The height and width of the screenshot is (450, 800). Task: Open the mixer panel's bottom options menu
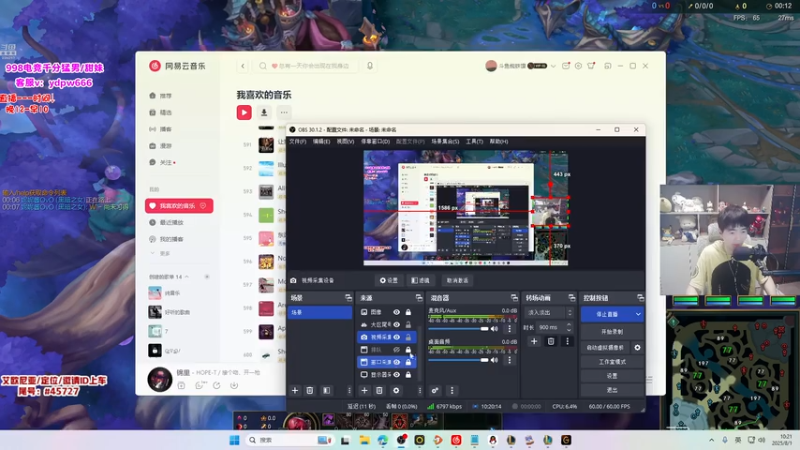[x=452, y=390]
